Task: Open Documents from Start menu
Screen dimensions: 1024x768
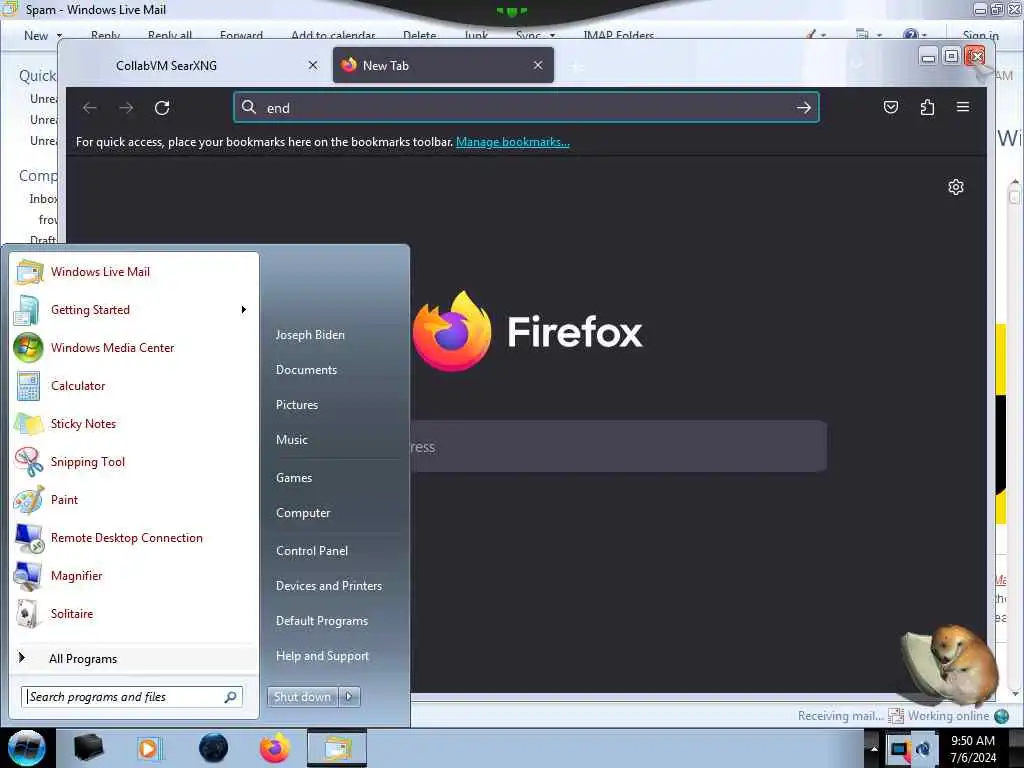Action: 306,370
